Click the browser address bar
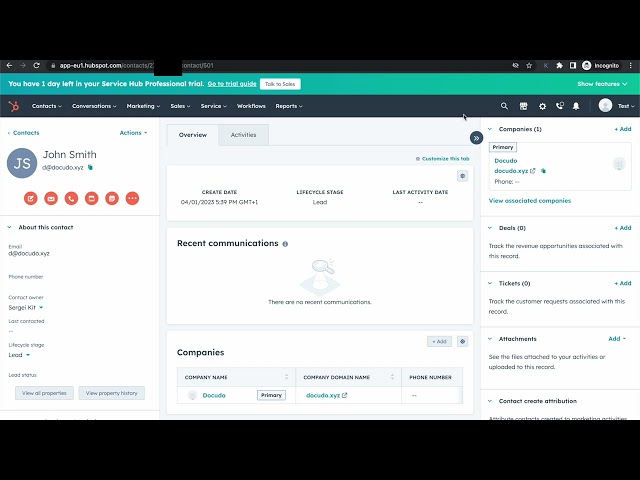Image resolution: width=640 pixels, height=480 pixels. 278,65
